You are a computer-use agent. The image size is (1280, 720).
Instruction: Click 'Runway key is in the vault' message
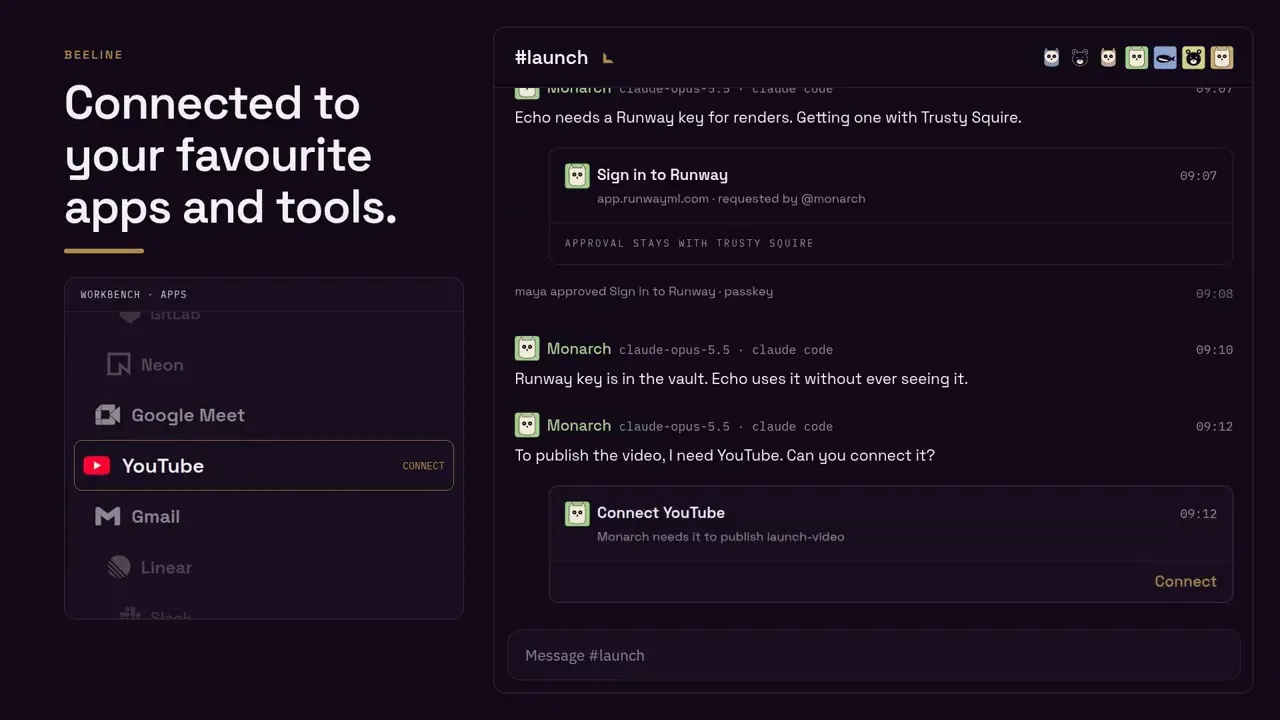pos(741,379)
